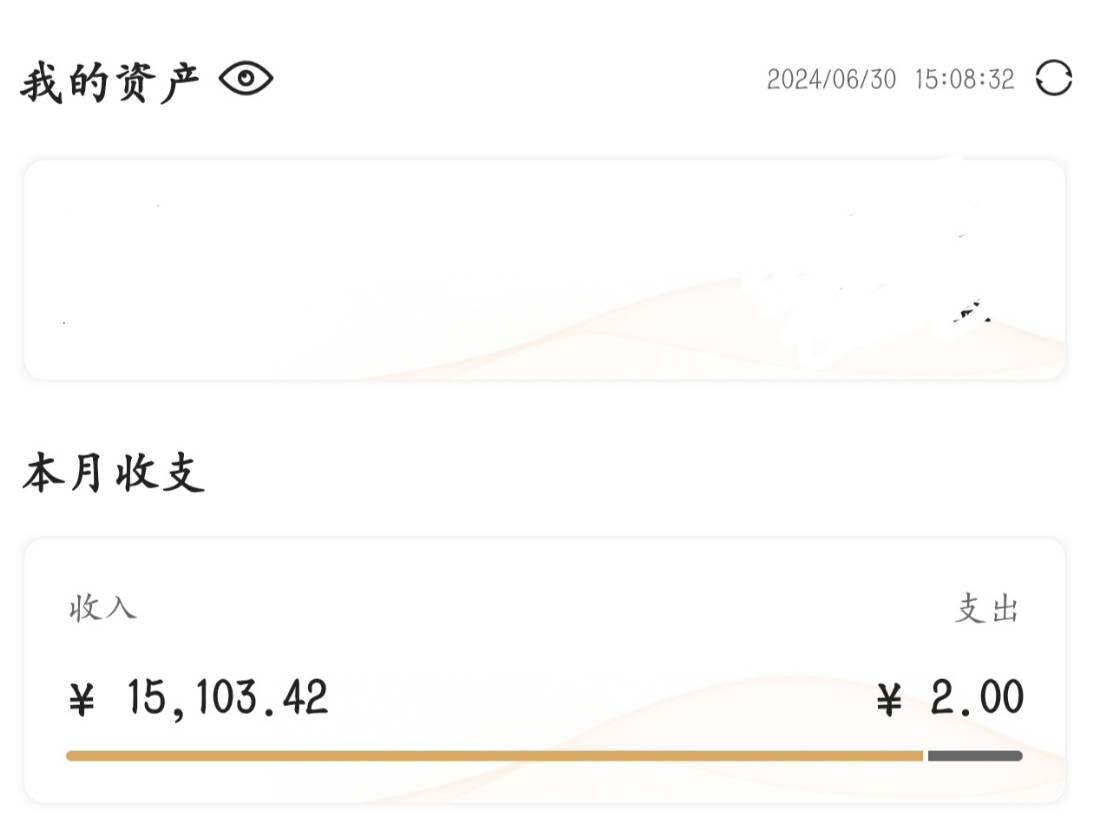Click empty center of monthly summary card

(545, 650)
